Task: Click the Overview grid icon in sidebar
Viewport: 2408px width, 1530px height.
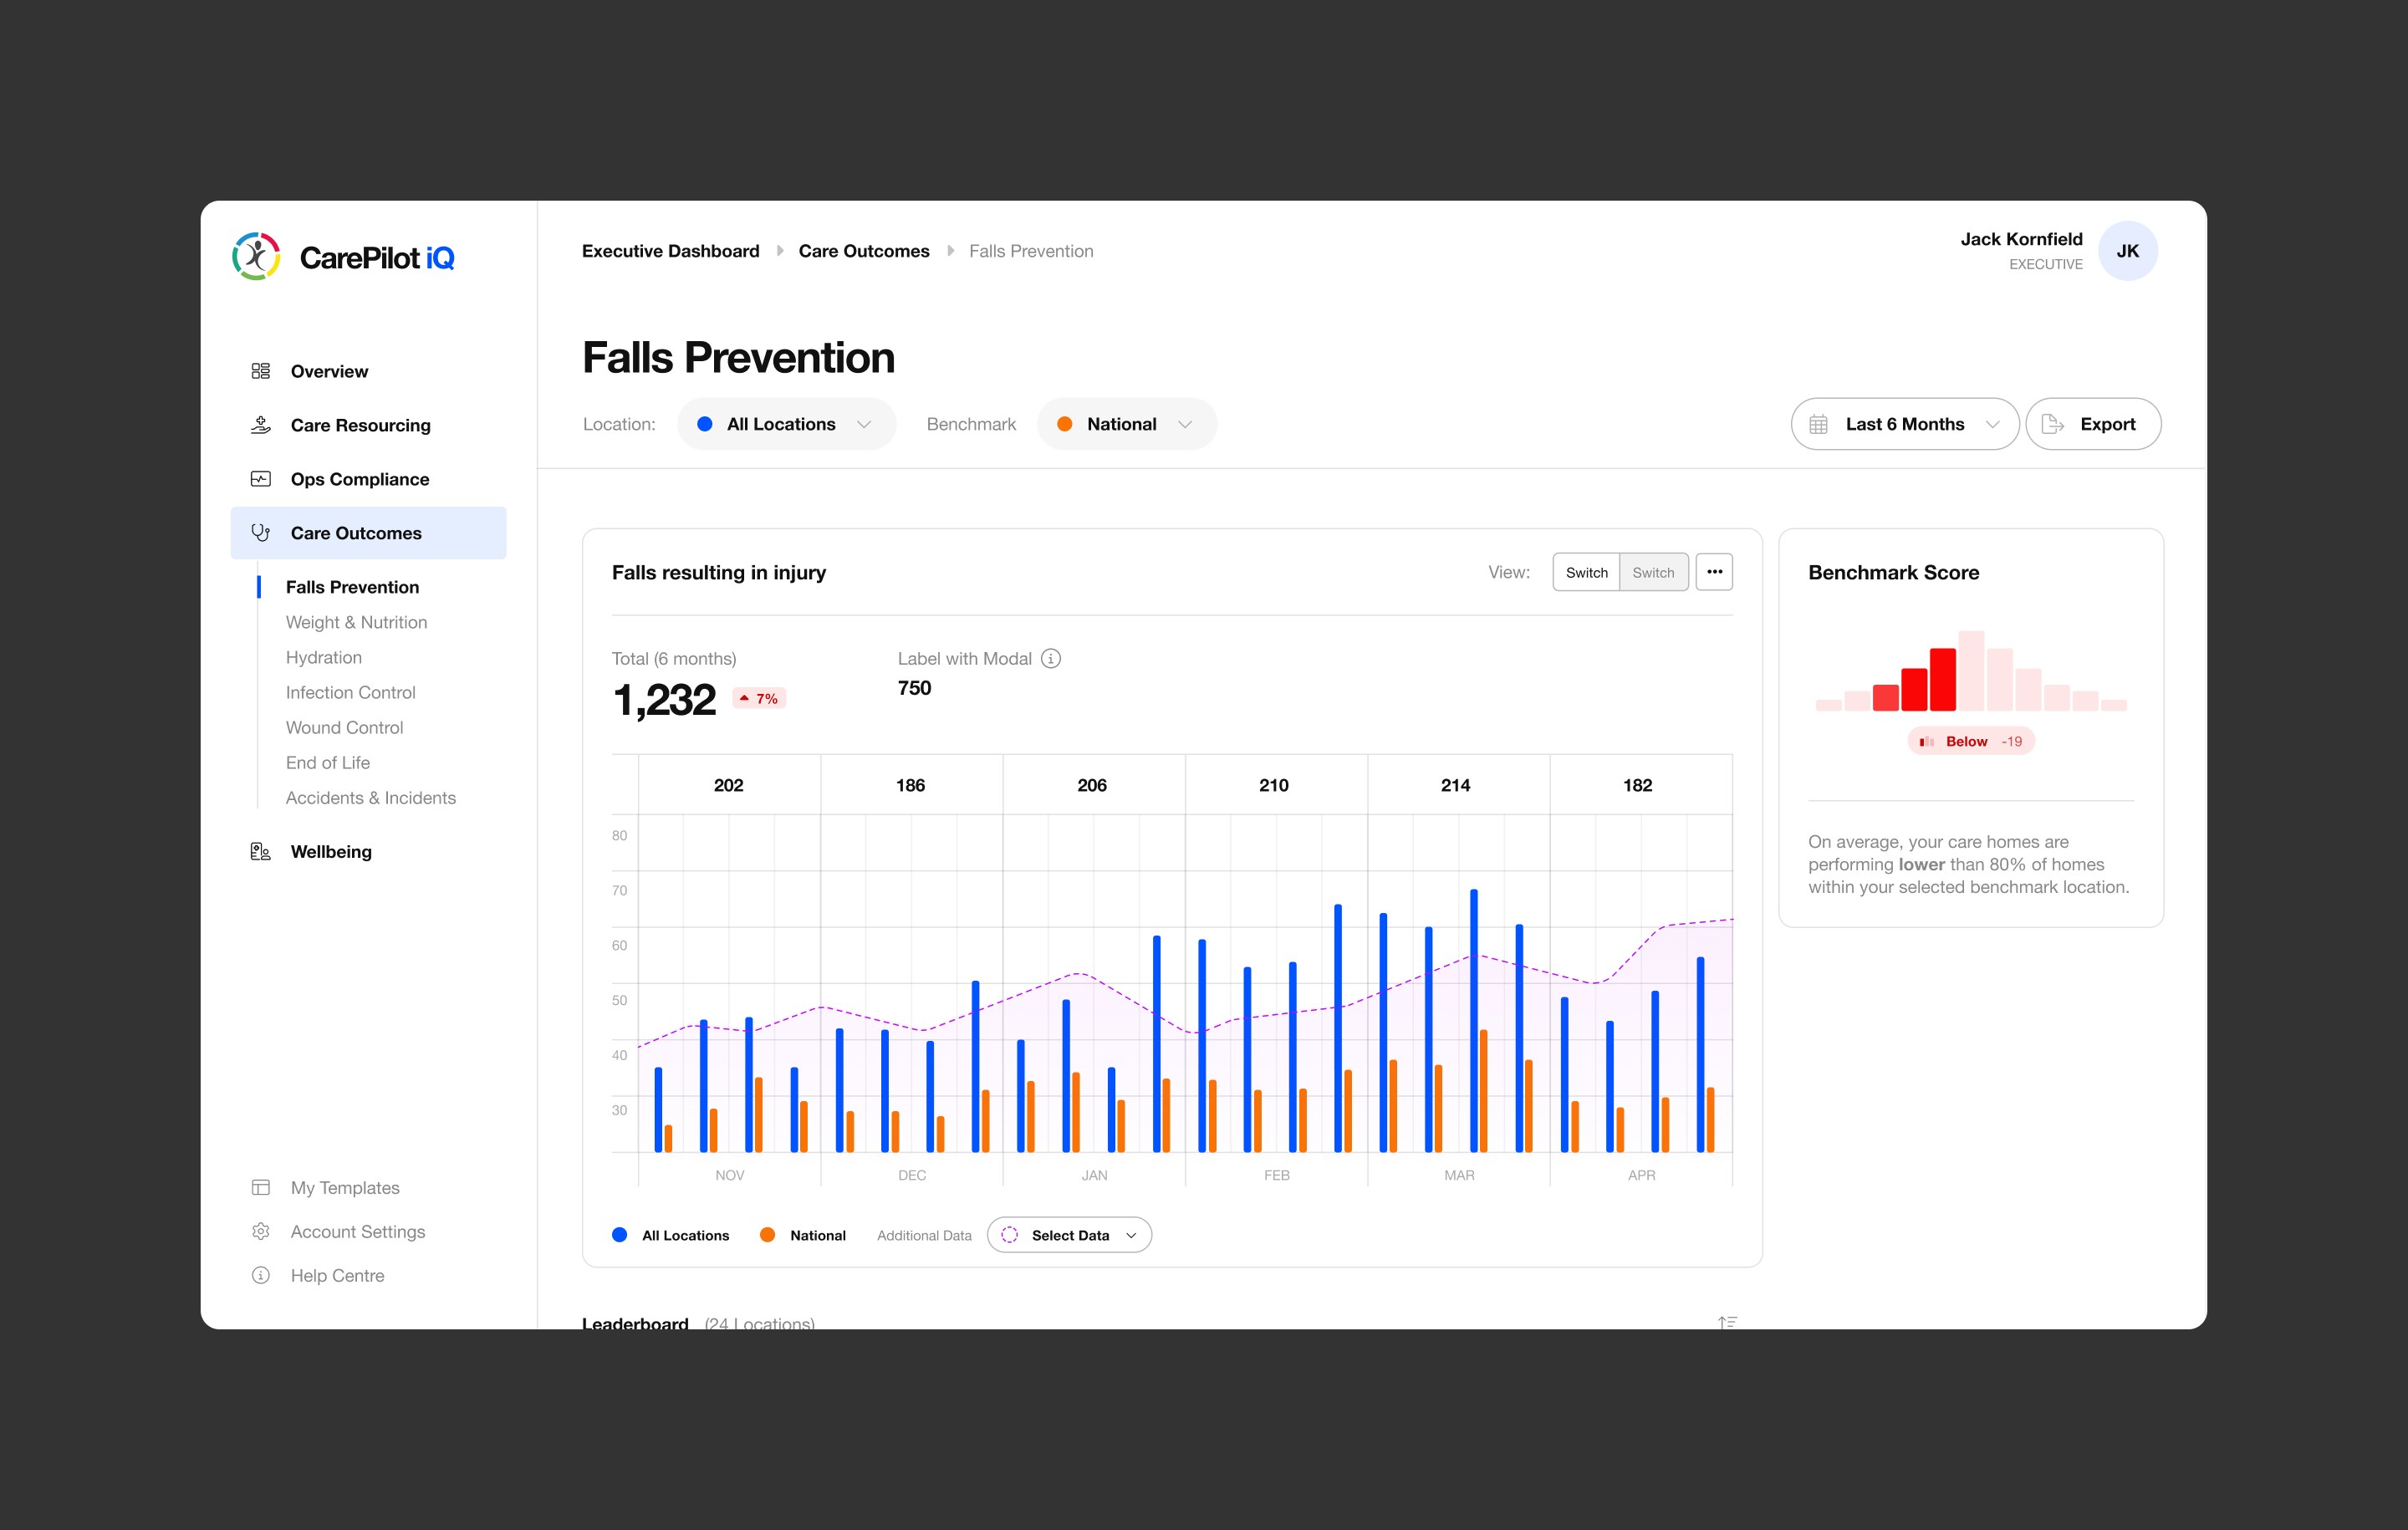Action: coord(260,371)
